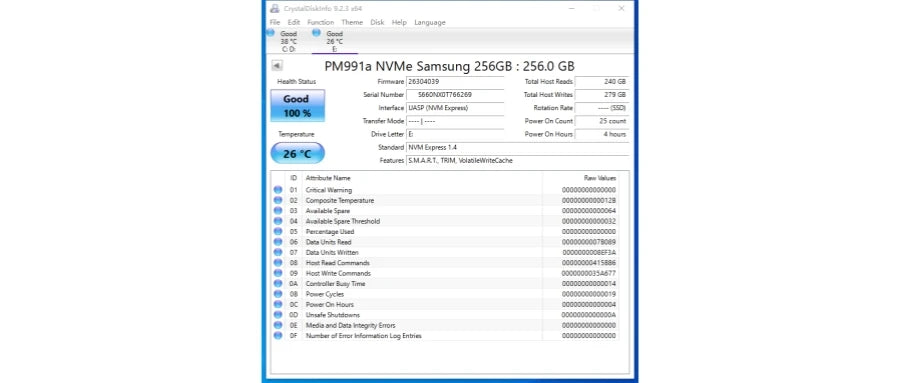Click the Good 100 % health status button
Image resolution: width=900 pixels, height=383 pixels.
click(297, 106)
